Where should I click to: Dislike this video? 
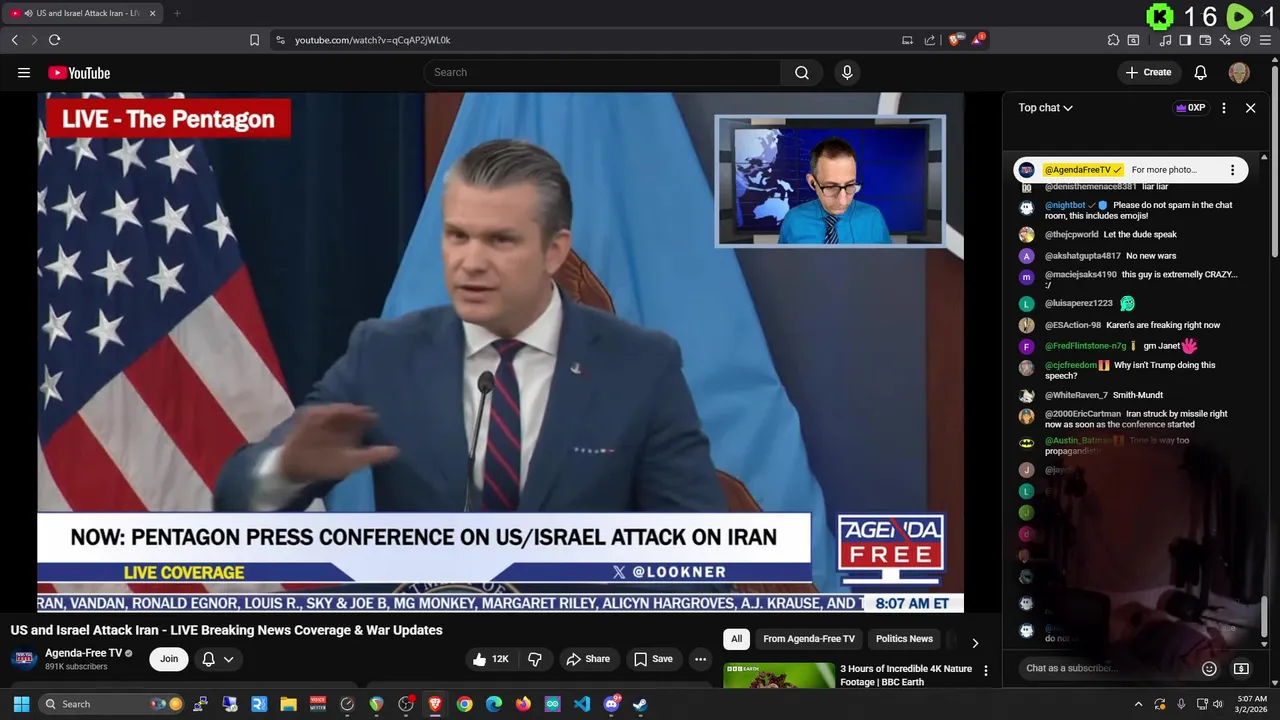(x=535, y=659)
